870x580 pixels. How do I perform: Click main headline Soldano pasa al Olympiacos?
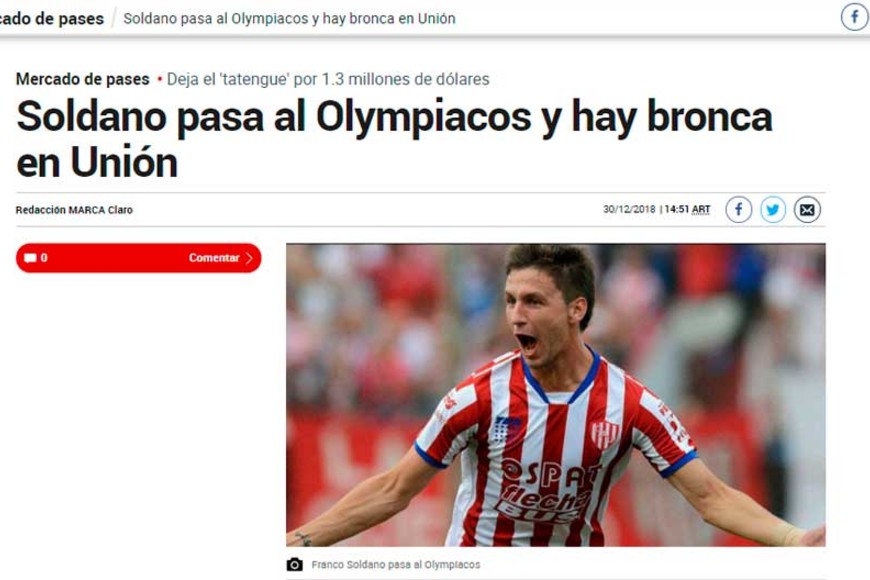click(394, 139)
